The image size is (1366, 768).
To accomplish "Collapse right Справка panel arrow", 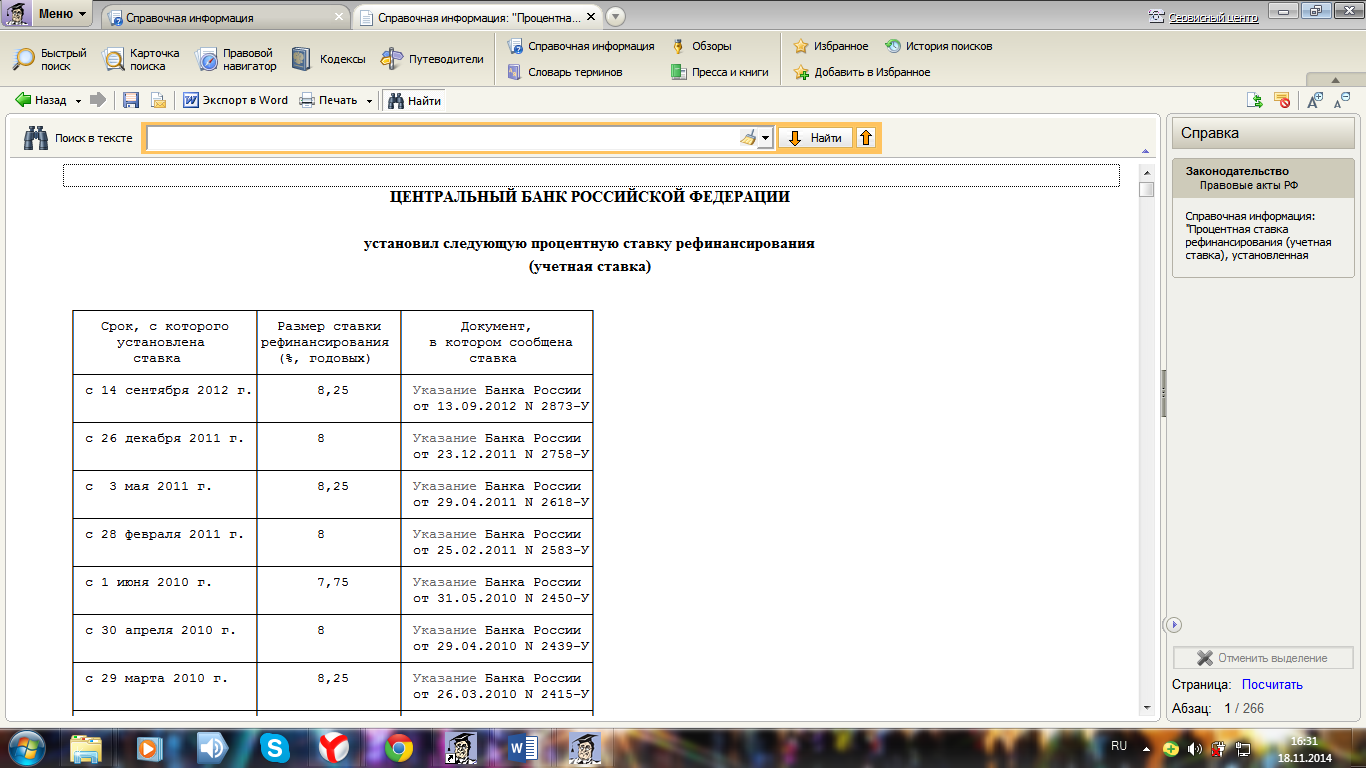I will point(1174,624).
